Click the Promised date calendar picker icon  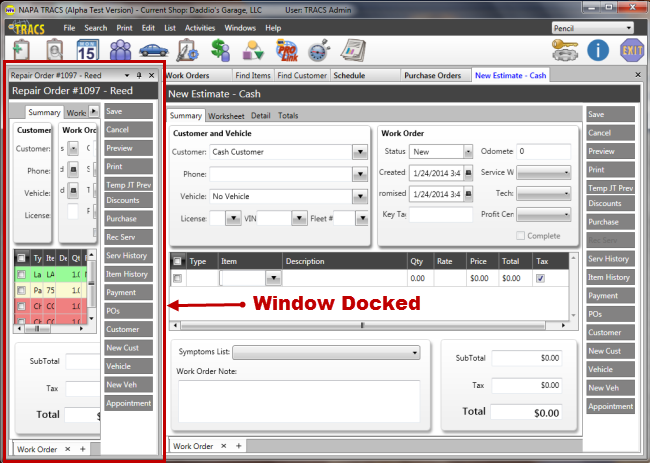468,193
